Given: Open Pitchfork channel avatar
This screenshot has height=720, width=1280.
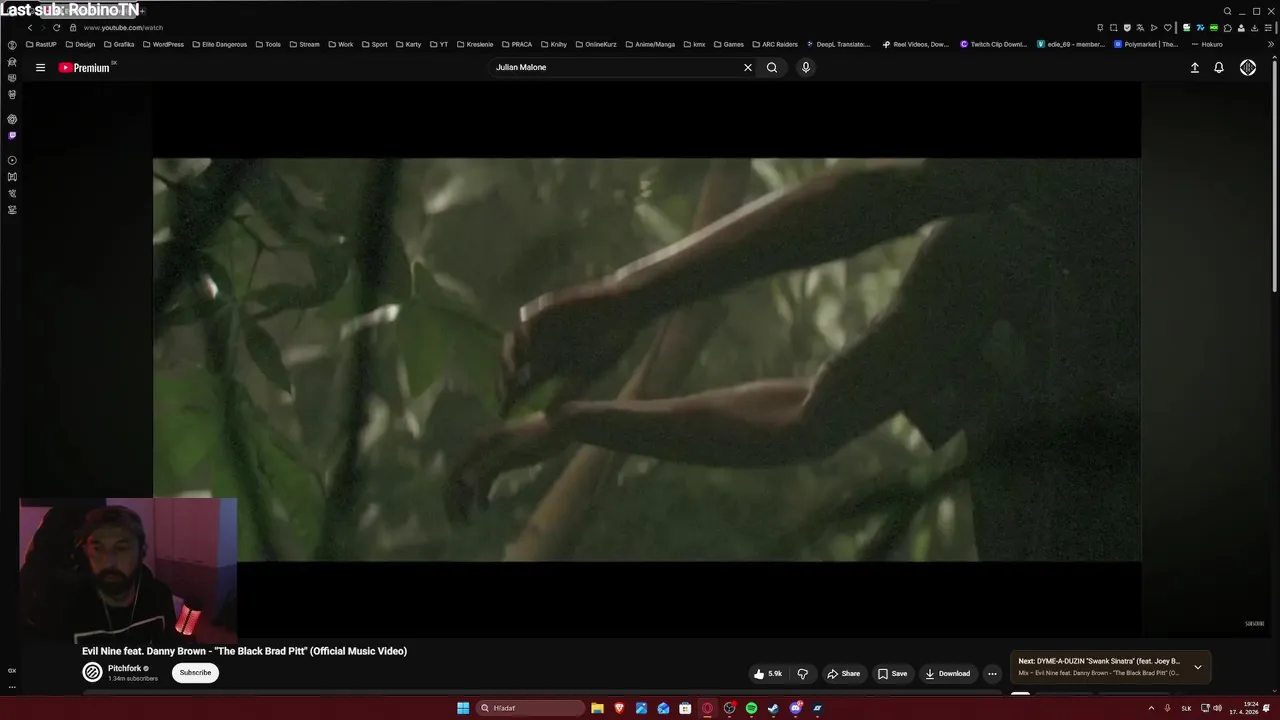Looking at the screenshot, I should coord(92,672).
